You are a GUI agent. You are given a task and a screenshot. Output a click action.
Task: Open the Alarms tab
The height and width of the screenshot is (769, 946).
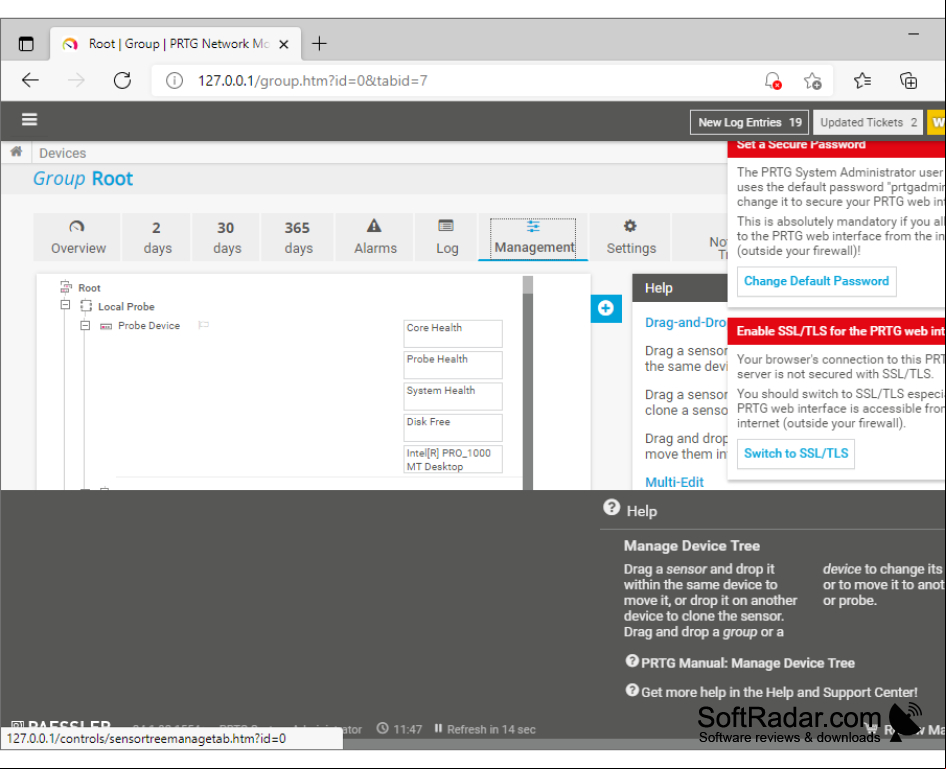pos(375,237)
